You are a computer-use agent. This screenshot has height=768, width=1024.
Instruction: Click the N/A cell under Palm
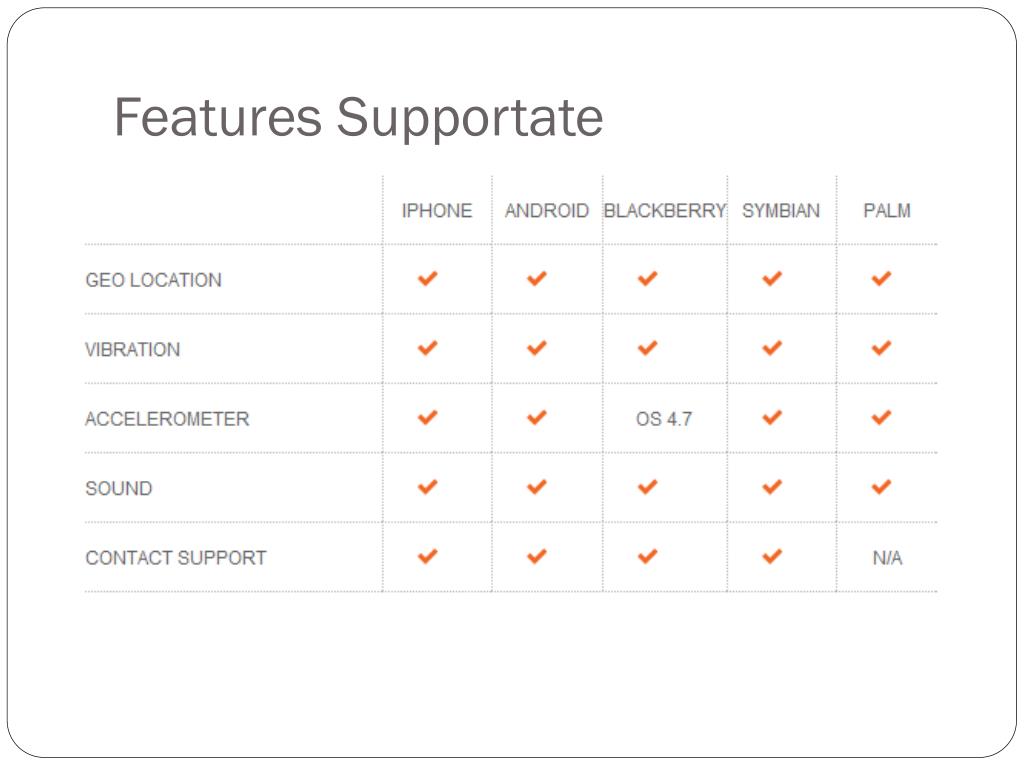tap(888, 558)
